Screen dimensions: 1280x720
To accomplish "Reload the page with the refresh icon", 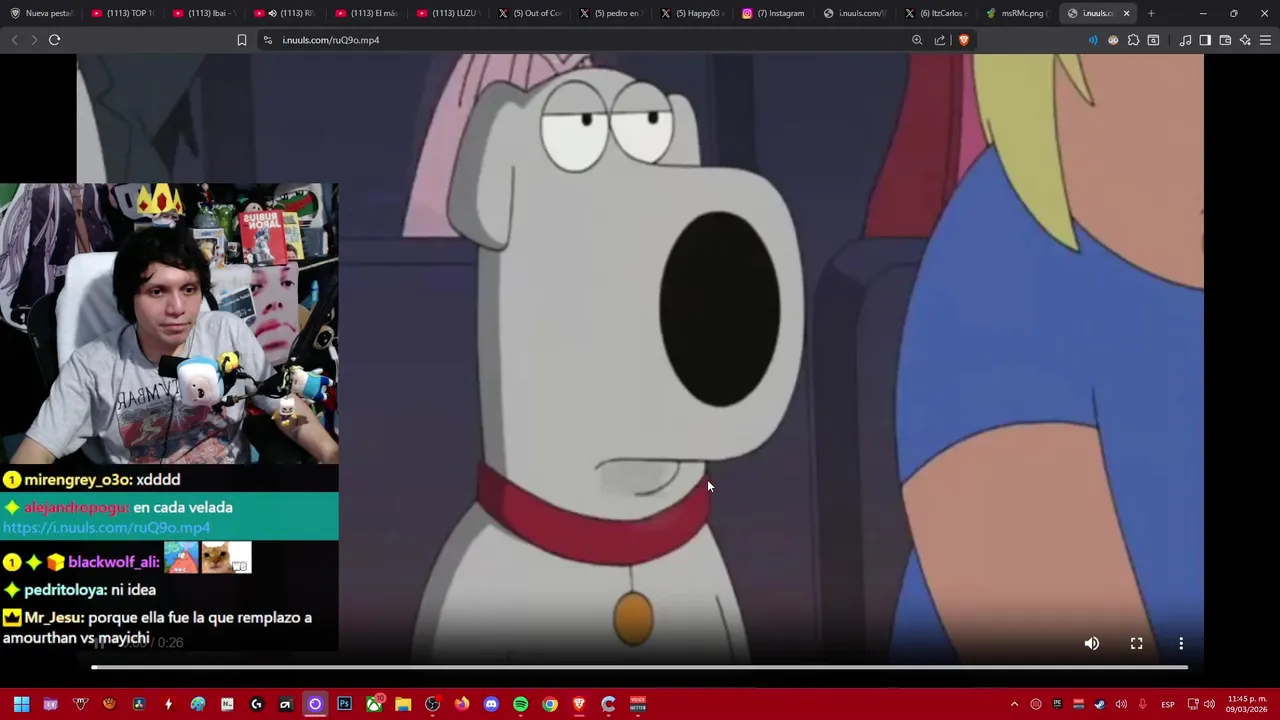I will point(55,40).
